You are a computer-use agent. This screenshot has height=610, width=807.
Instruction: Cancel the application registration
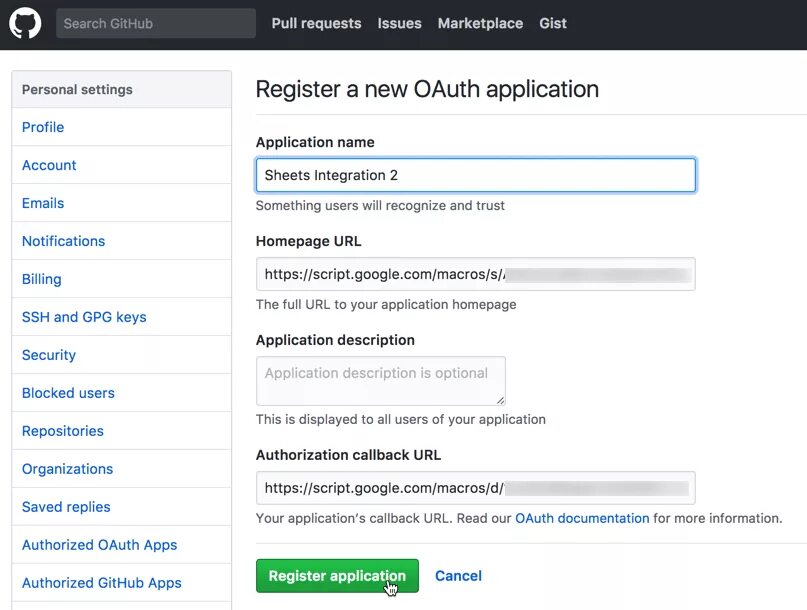(x=458, y=576)
